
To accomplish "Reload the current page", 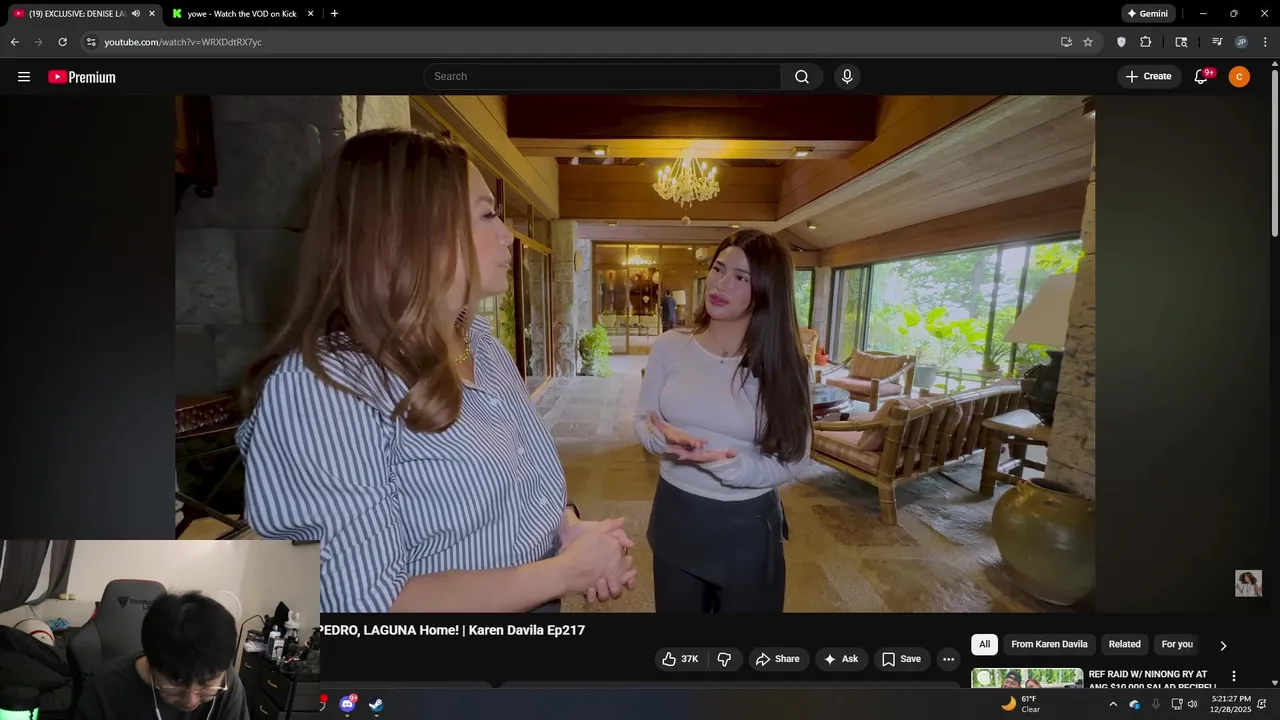I will click(x=62, y=42).
